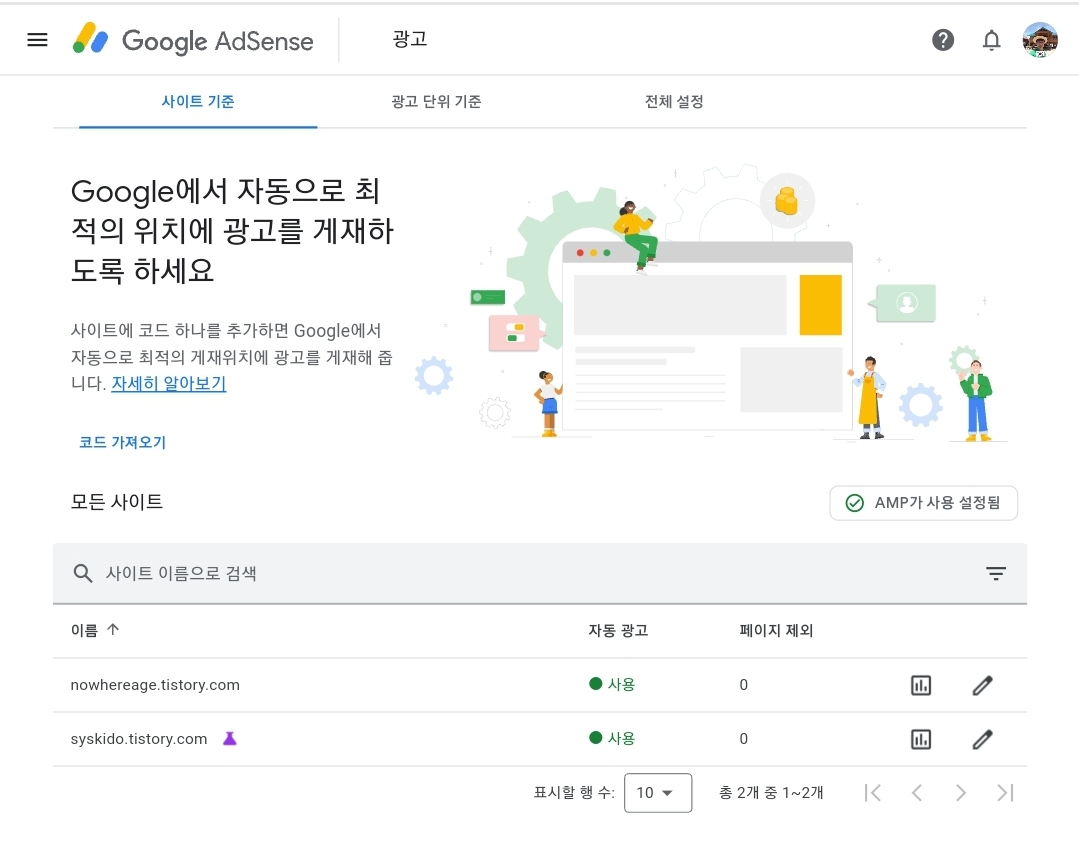Switch to 전체 설정 tab
The height and width of the screenshot is (849, 1079).
[674, 102]
